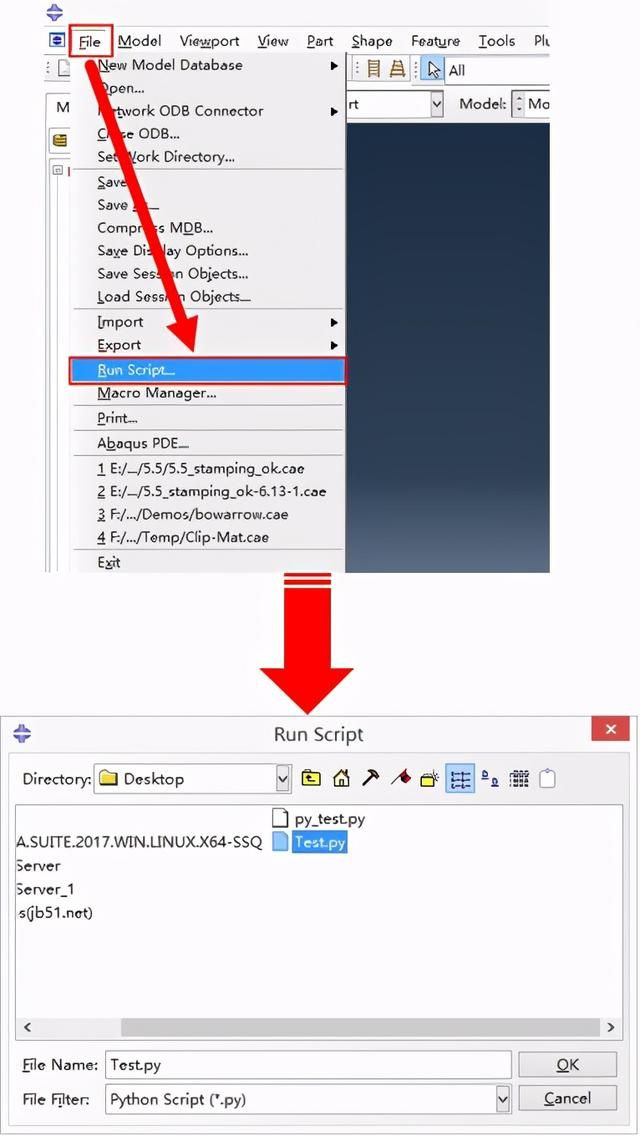Image resolution: width=640 pixels, height=1136 pixels.
Task: Expand the File Filter dropdown
Action: point(502,1099)
